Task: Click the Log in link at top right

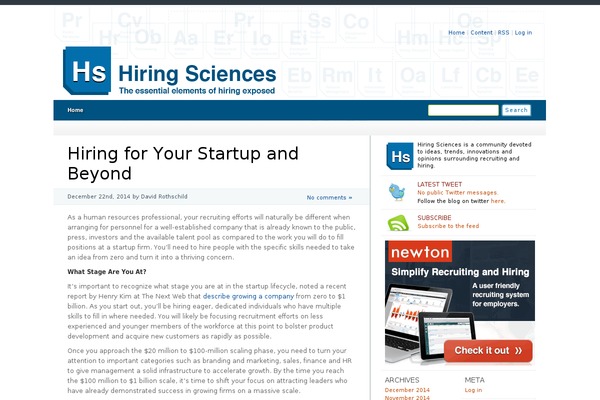Action: point(523,33)
